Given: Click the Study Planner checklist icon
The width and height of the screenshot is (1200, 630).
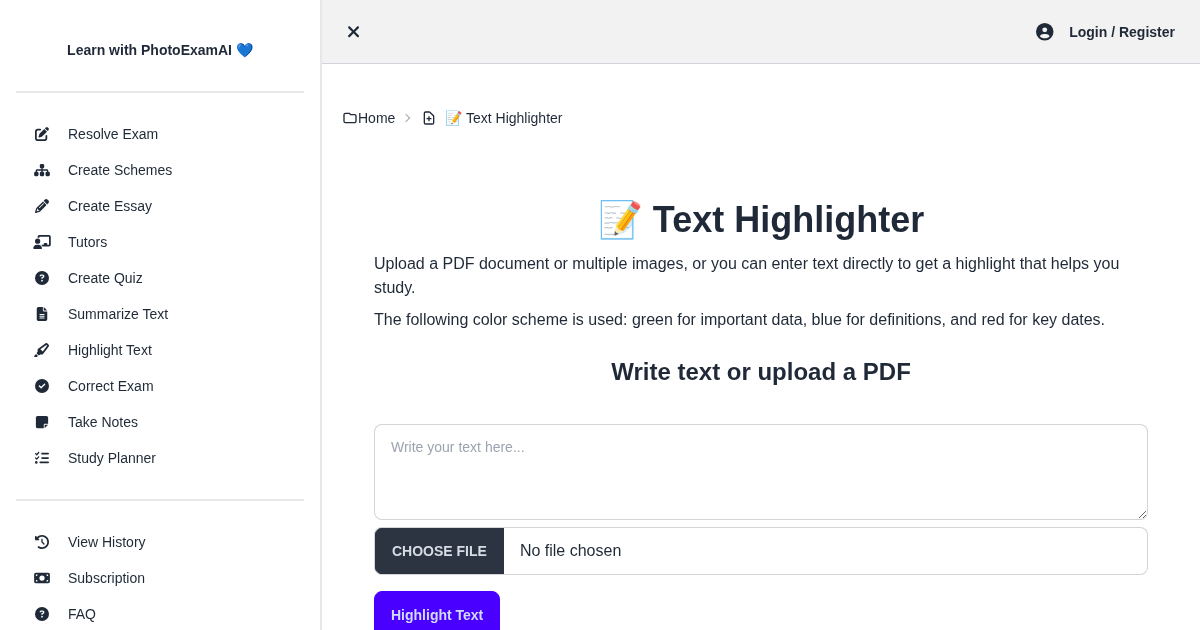Looking at the screenshot, I should [42, 458].
